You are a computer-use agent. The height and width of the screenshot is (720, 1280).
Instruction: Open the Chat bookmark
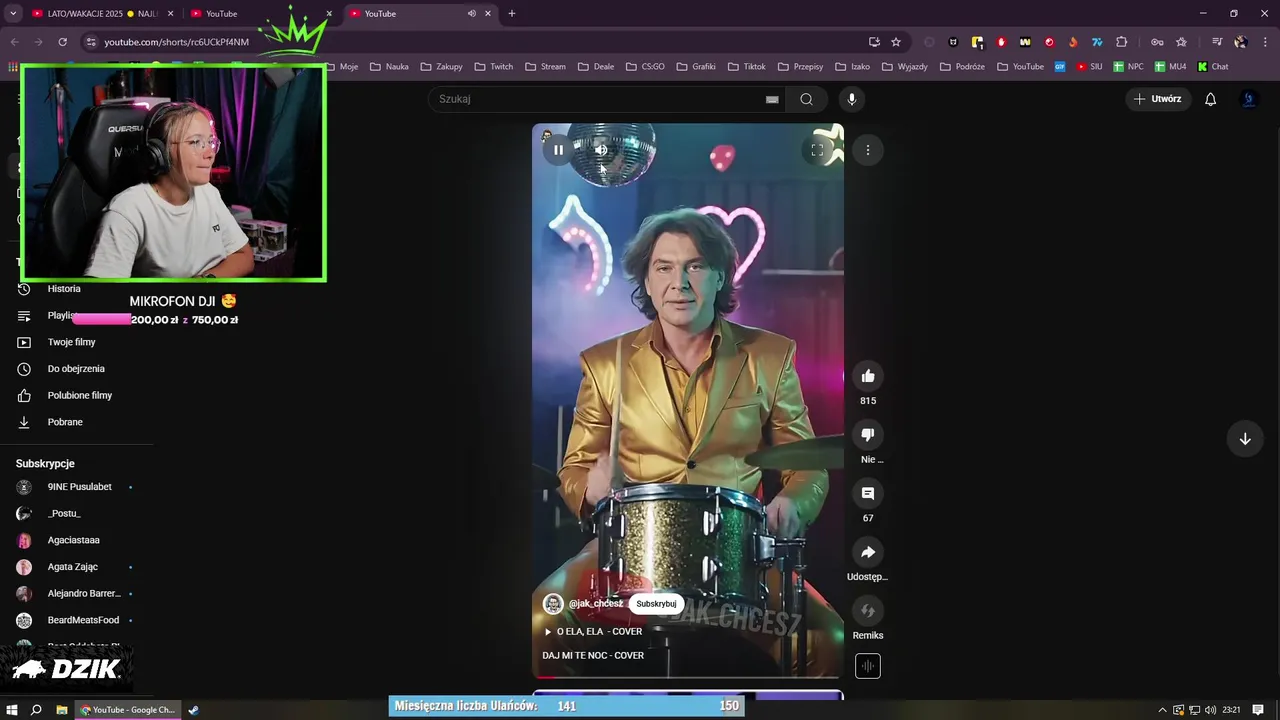[x=1212, y=67]
